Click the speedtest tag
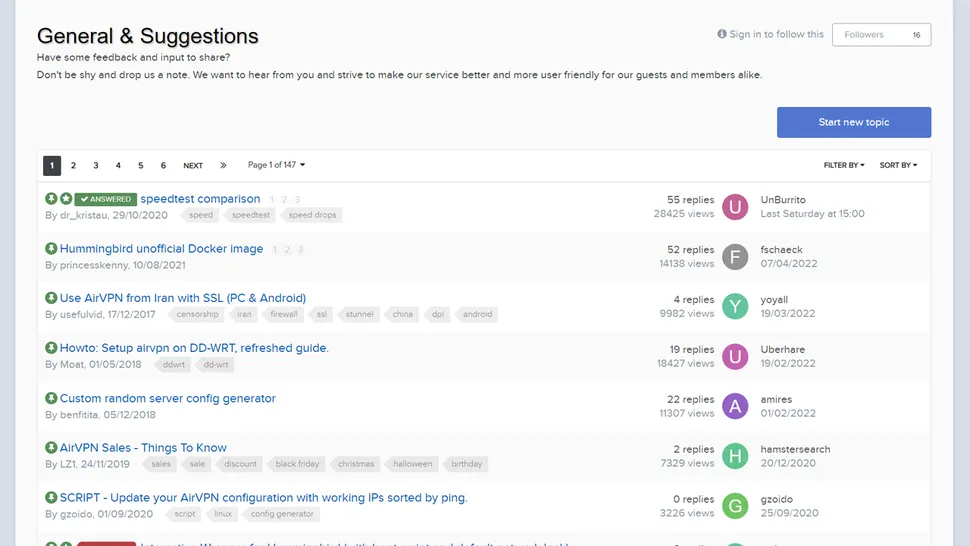 tap(249, 215)
